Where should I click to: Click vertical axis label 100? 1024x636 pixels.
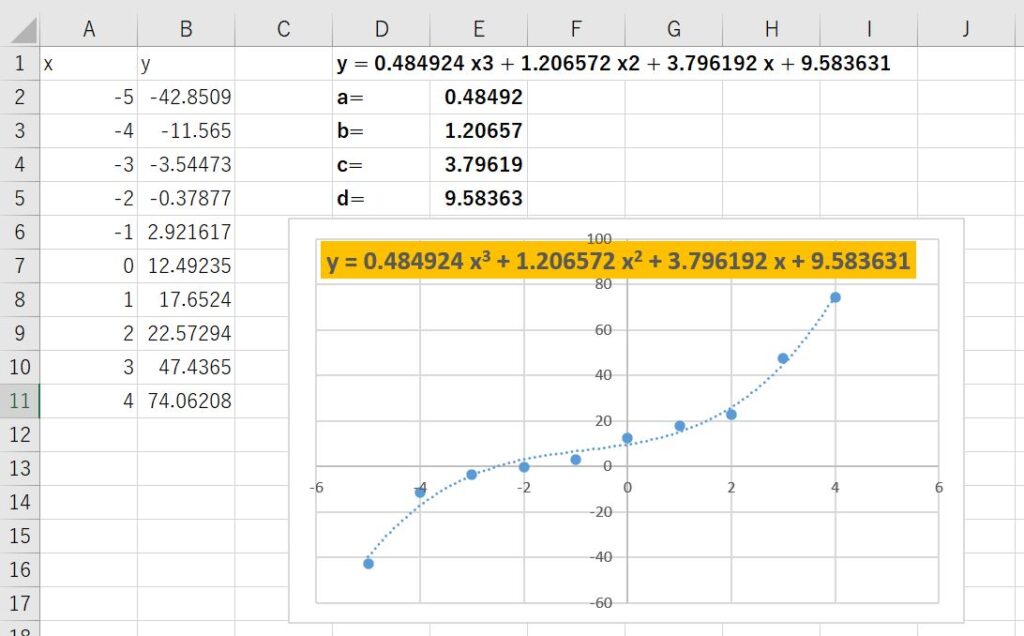[x=599, y=238]
